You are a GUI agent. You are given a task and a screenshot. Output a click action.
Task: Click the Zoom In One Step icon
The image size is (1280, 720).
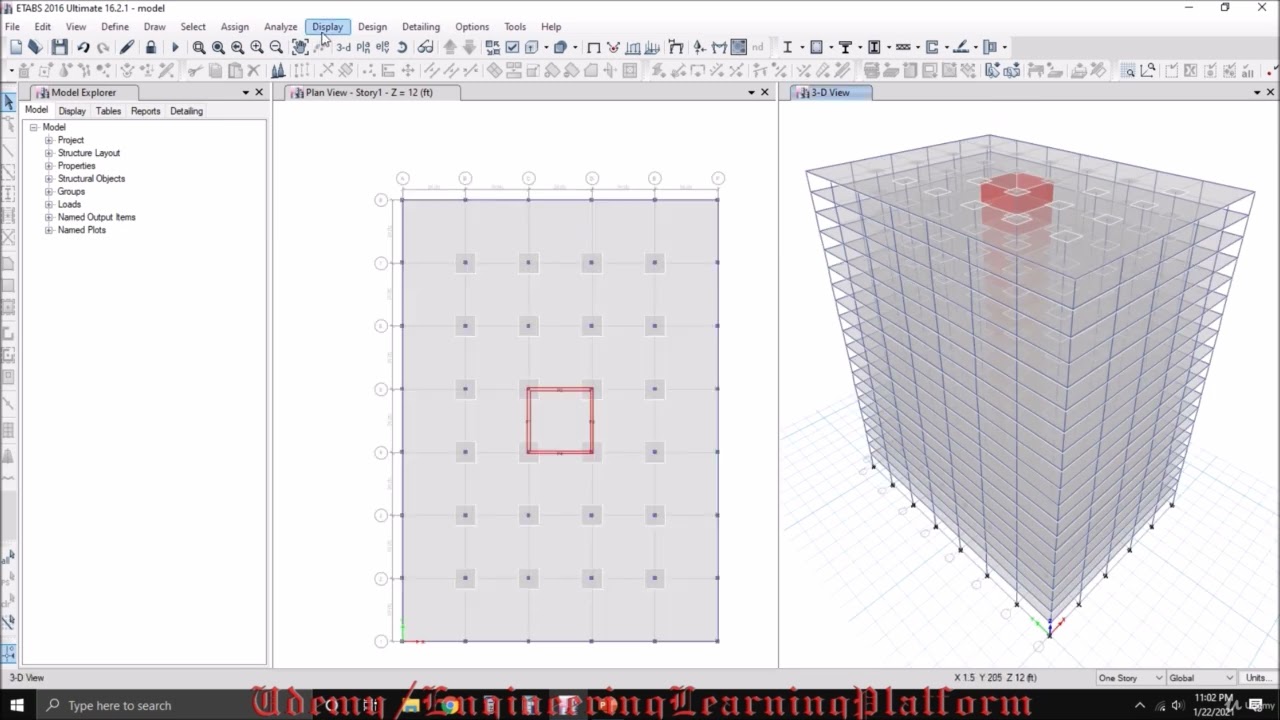(257, 47)
